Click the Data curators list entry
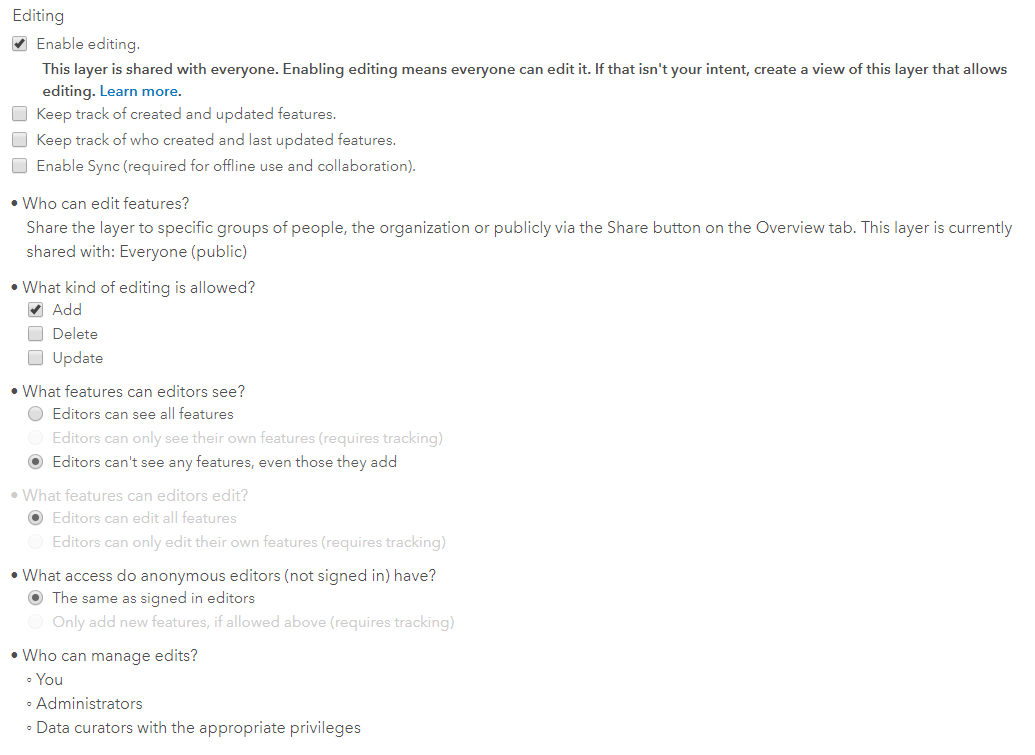 tap(198, 728)
